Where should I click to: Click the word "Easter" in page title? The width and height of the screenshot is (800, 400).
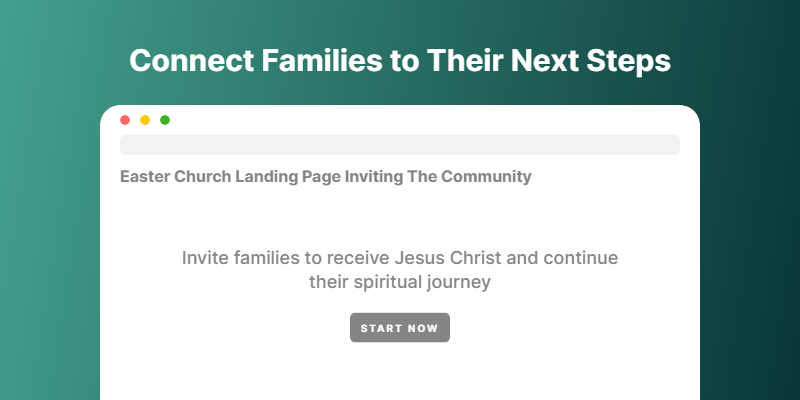(x=144, y=177)
